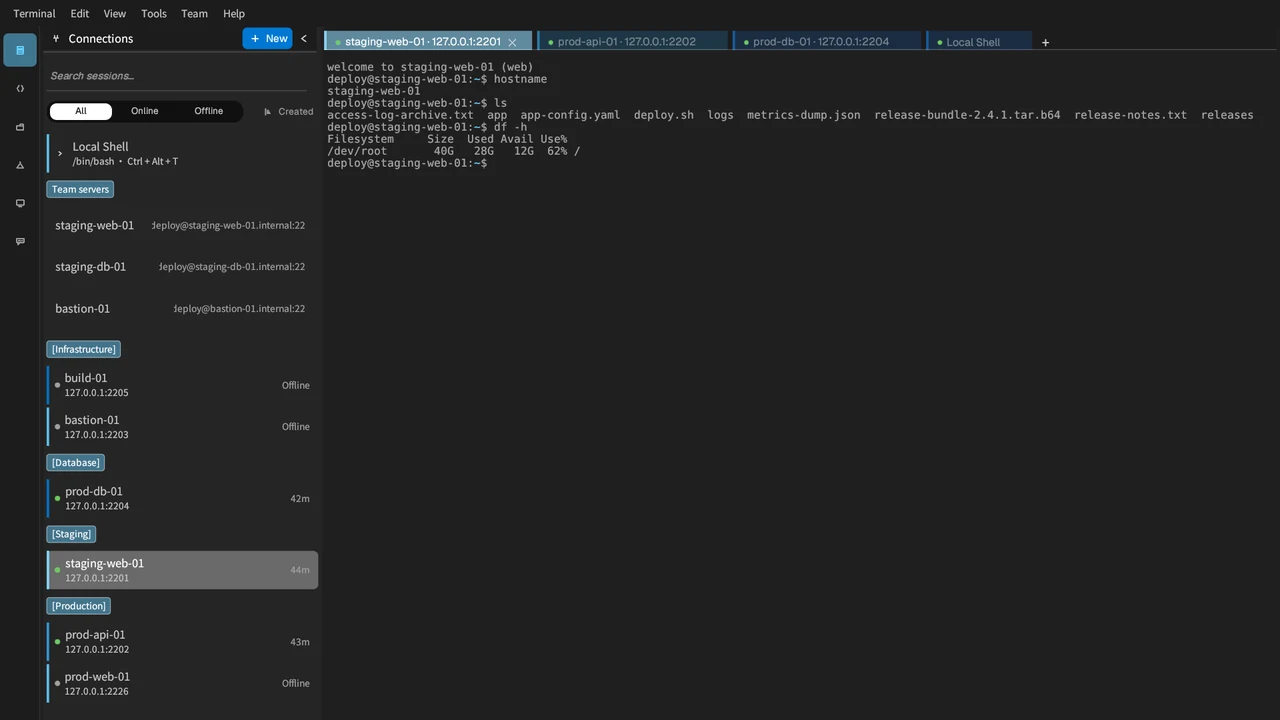This screenshot has width=1280, height=720.
Task: Click release-notes.txt in terminal output
Action: coord(1130,115)
